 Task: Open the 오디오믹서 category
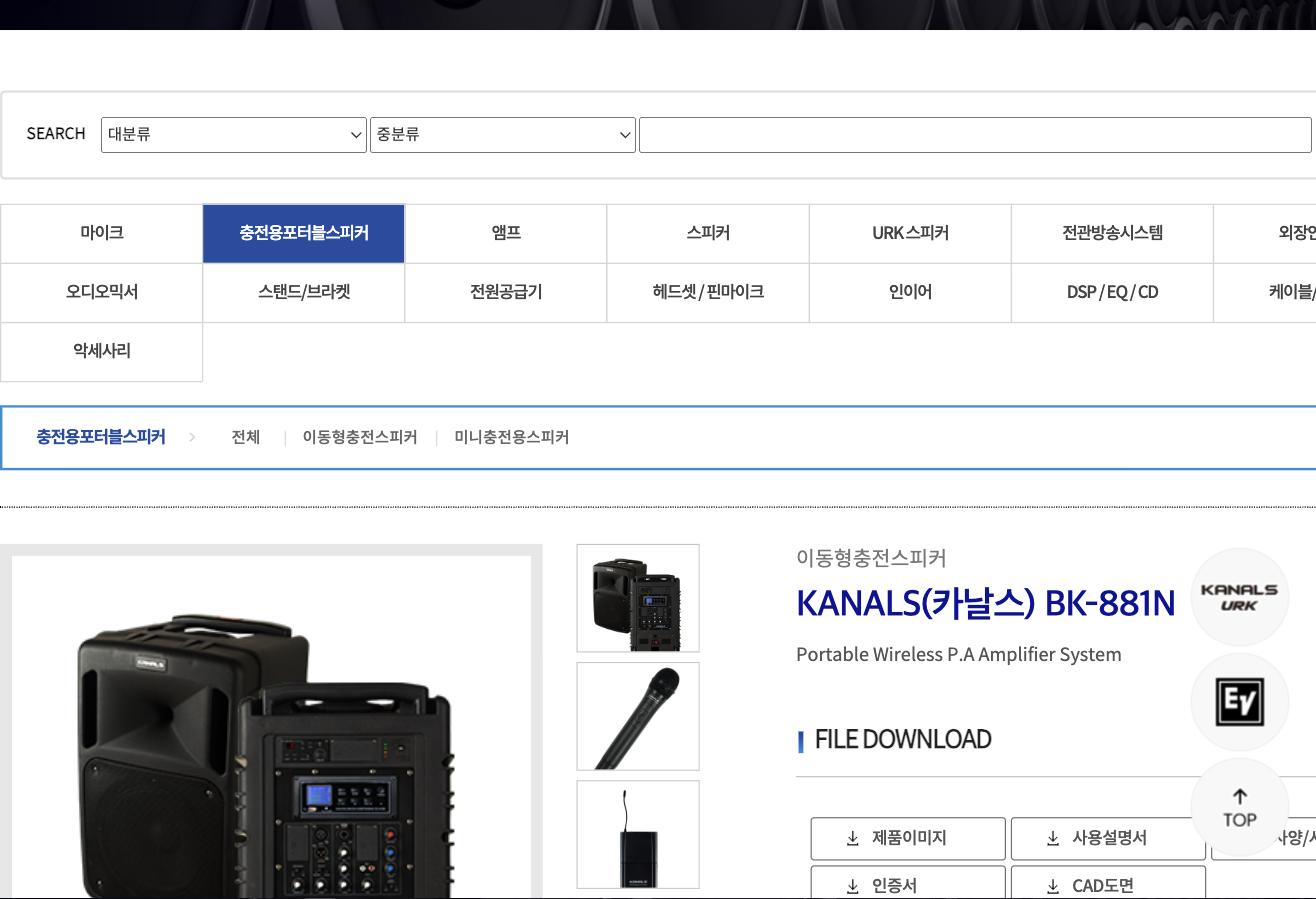click(102, 293)
